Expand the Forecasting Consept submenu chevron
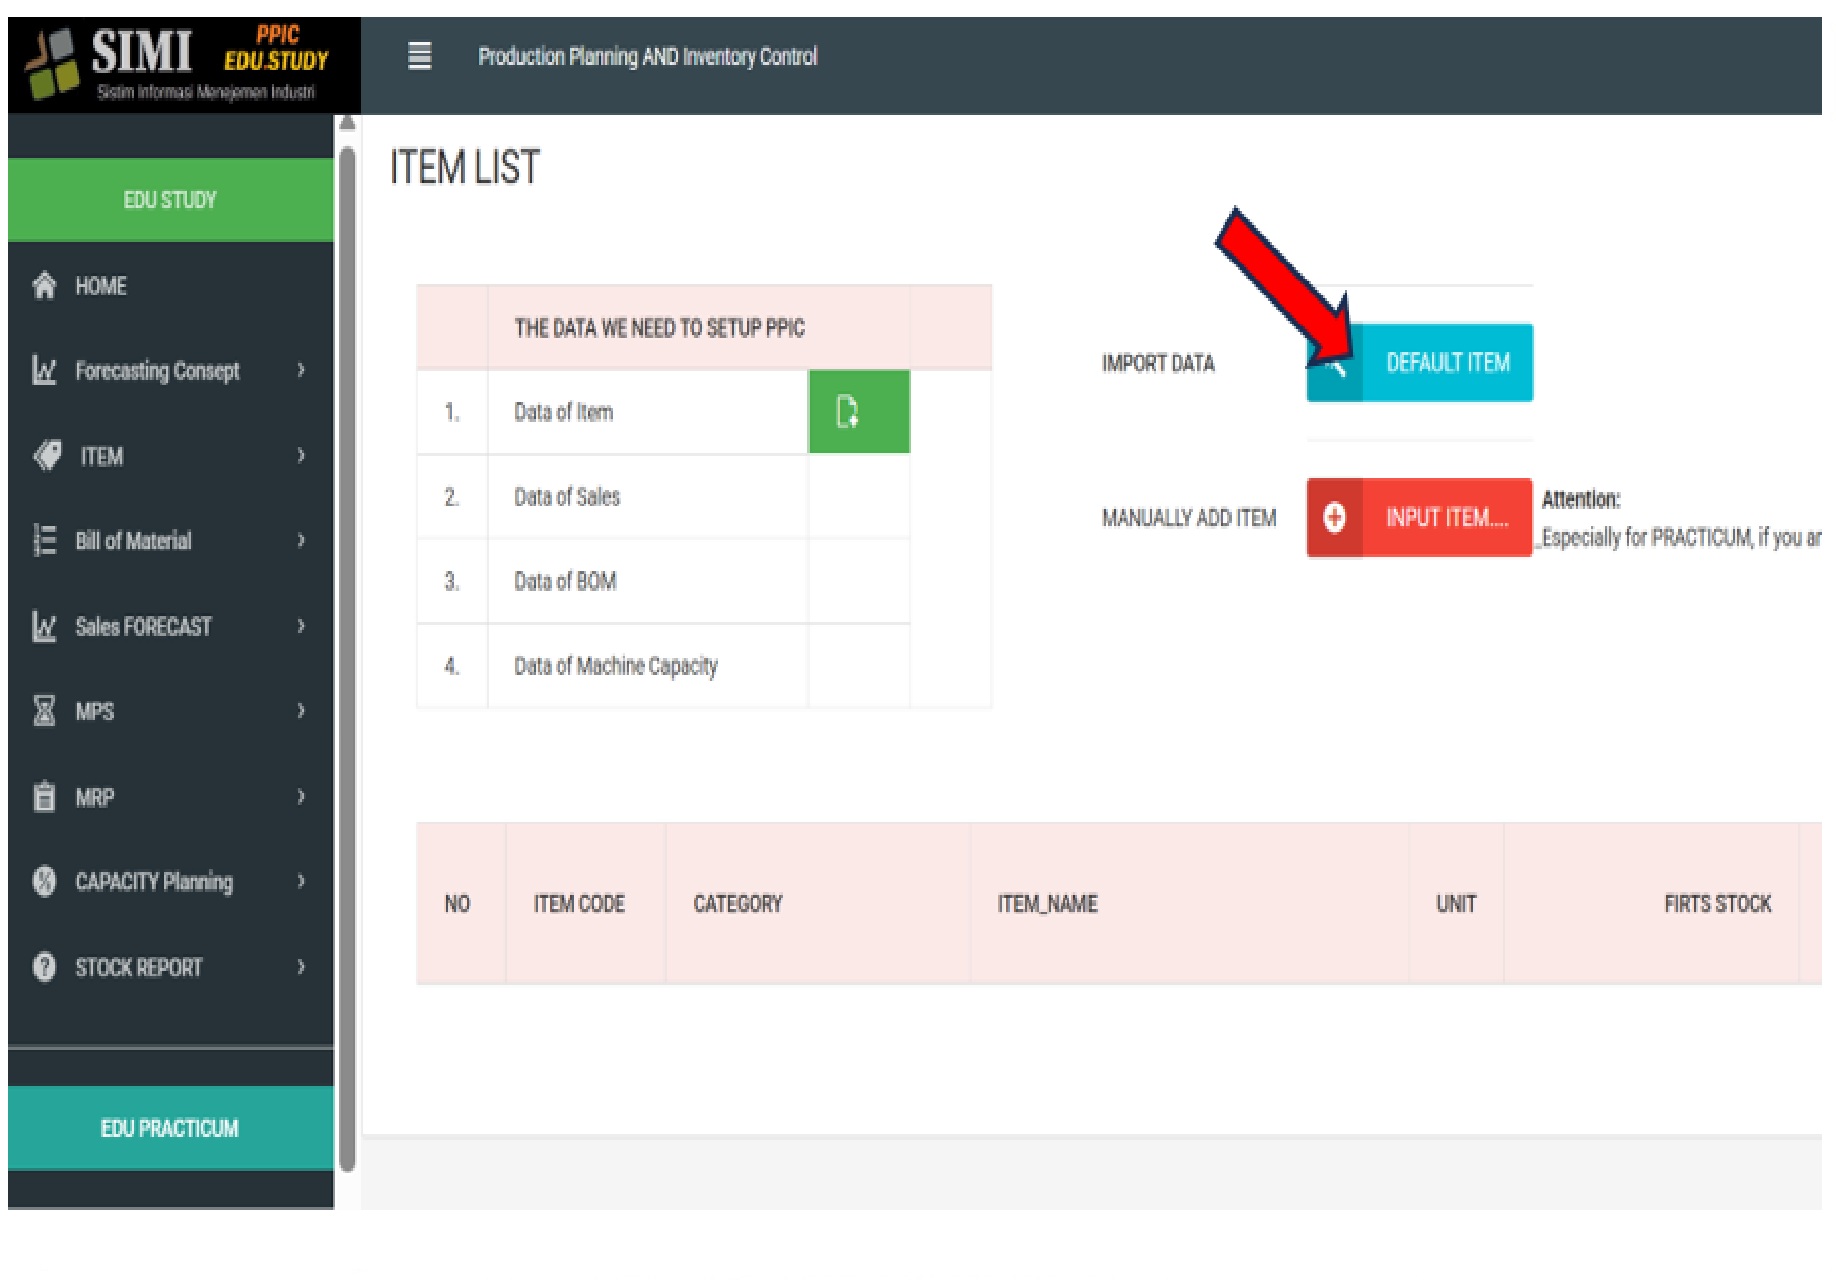1836x1280 pixels. coord(301,370)
